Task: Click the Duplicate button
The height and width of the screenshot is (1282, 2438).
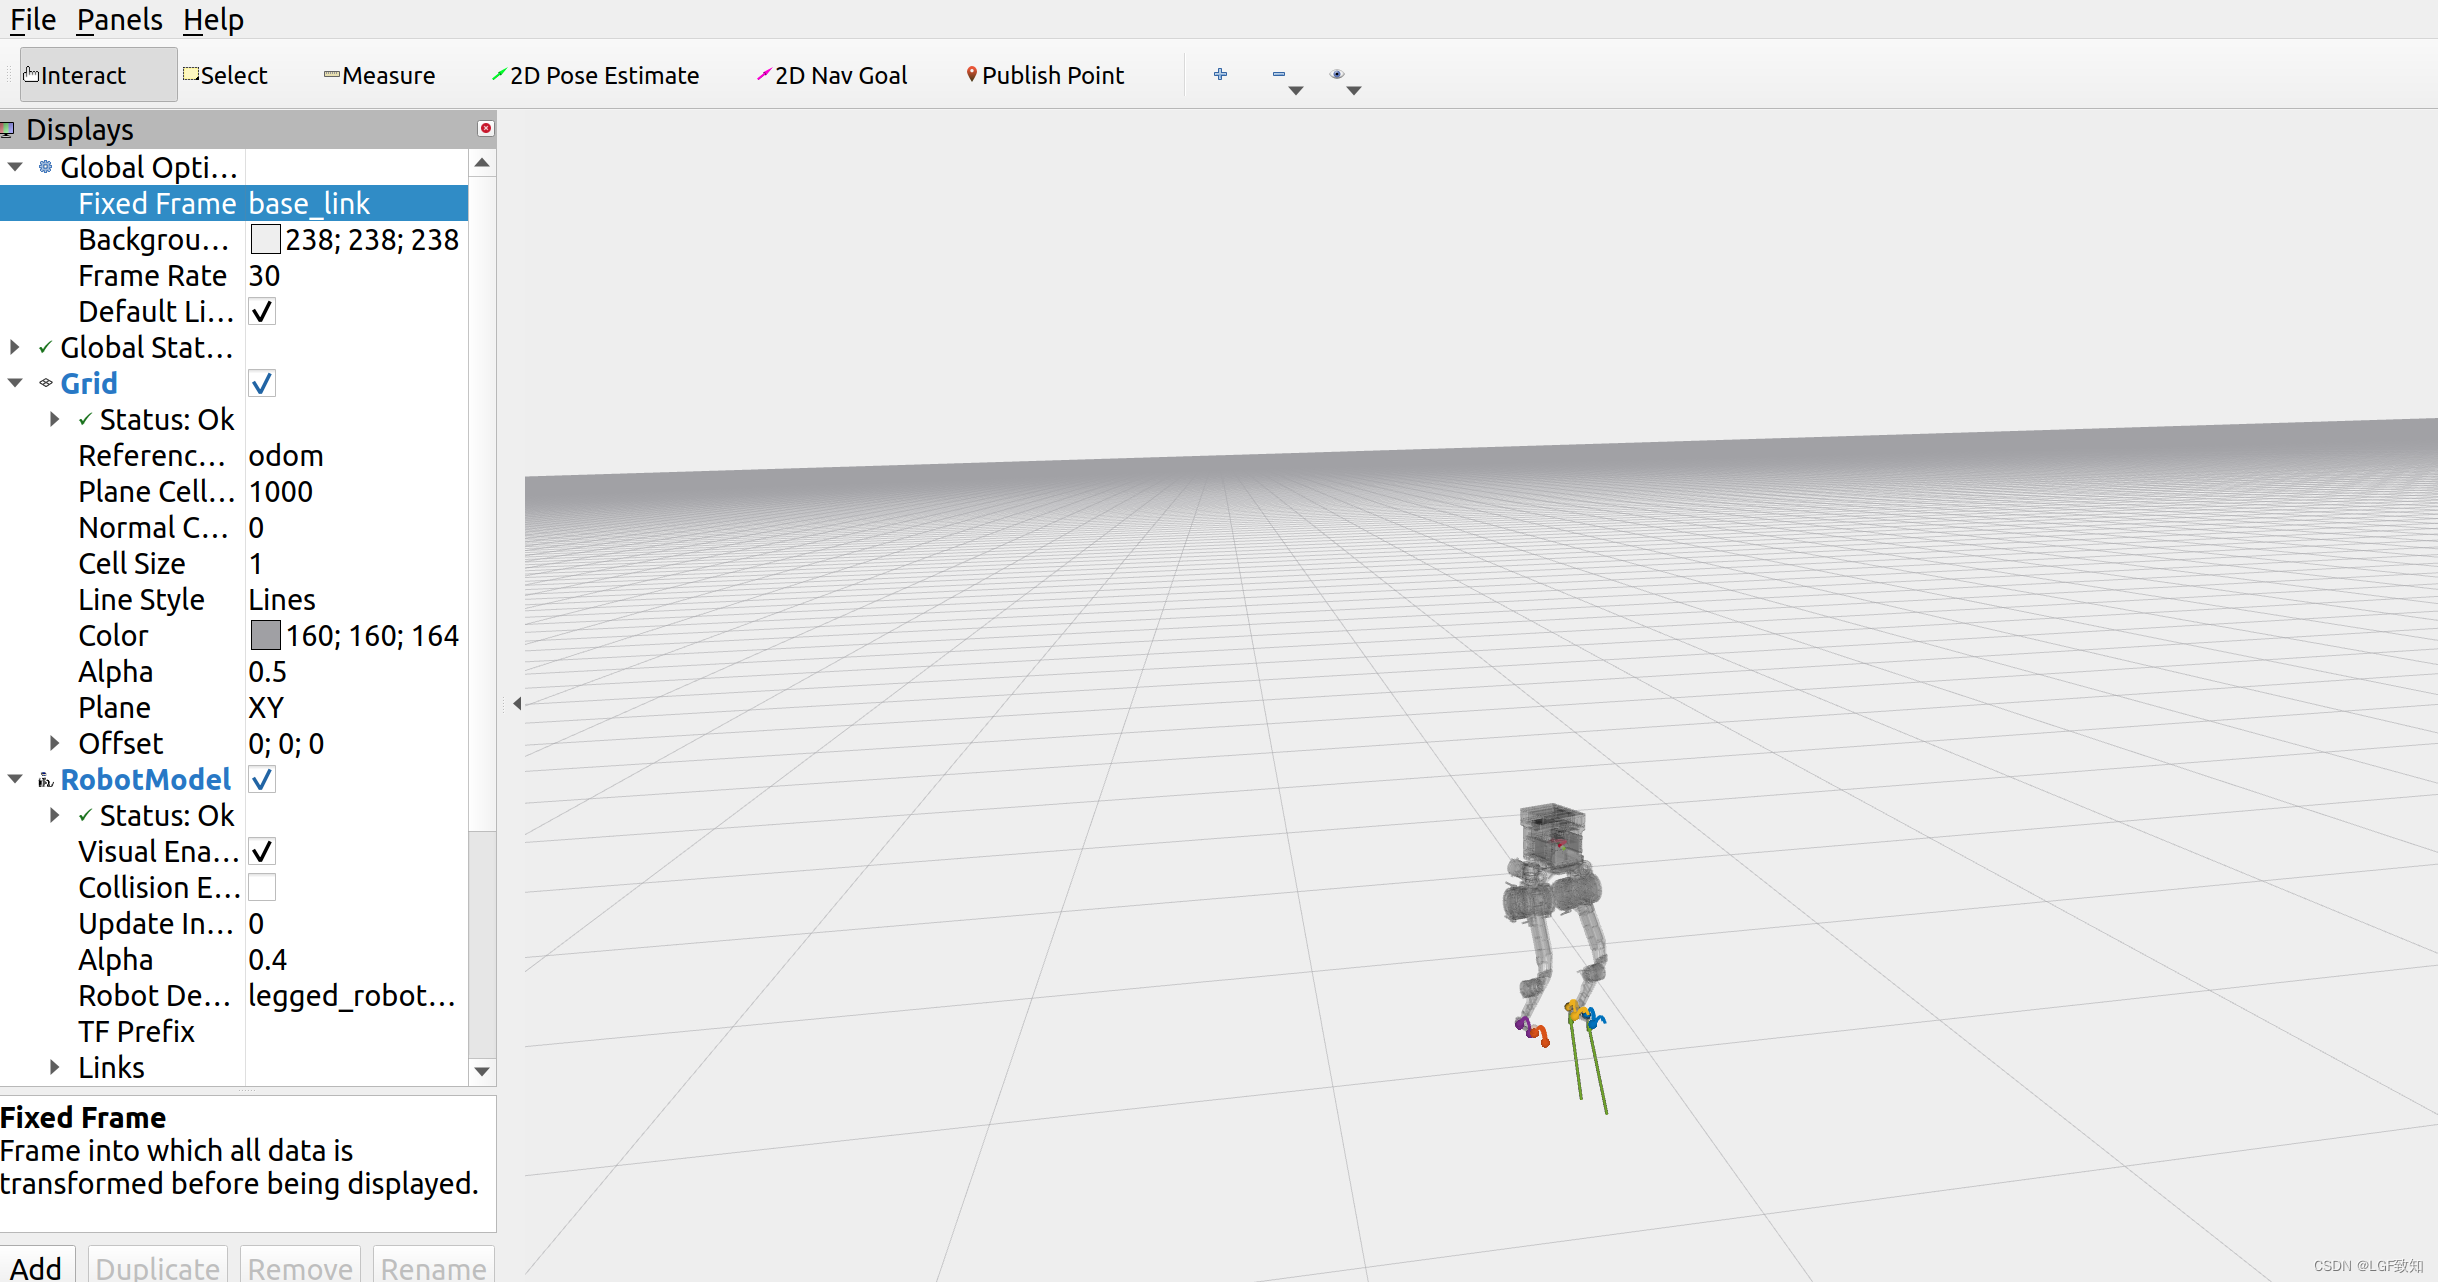Action: pos(158,1267)
